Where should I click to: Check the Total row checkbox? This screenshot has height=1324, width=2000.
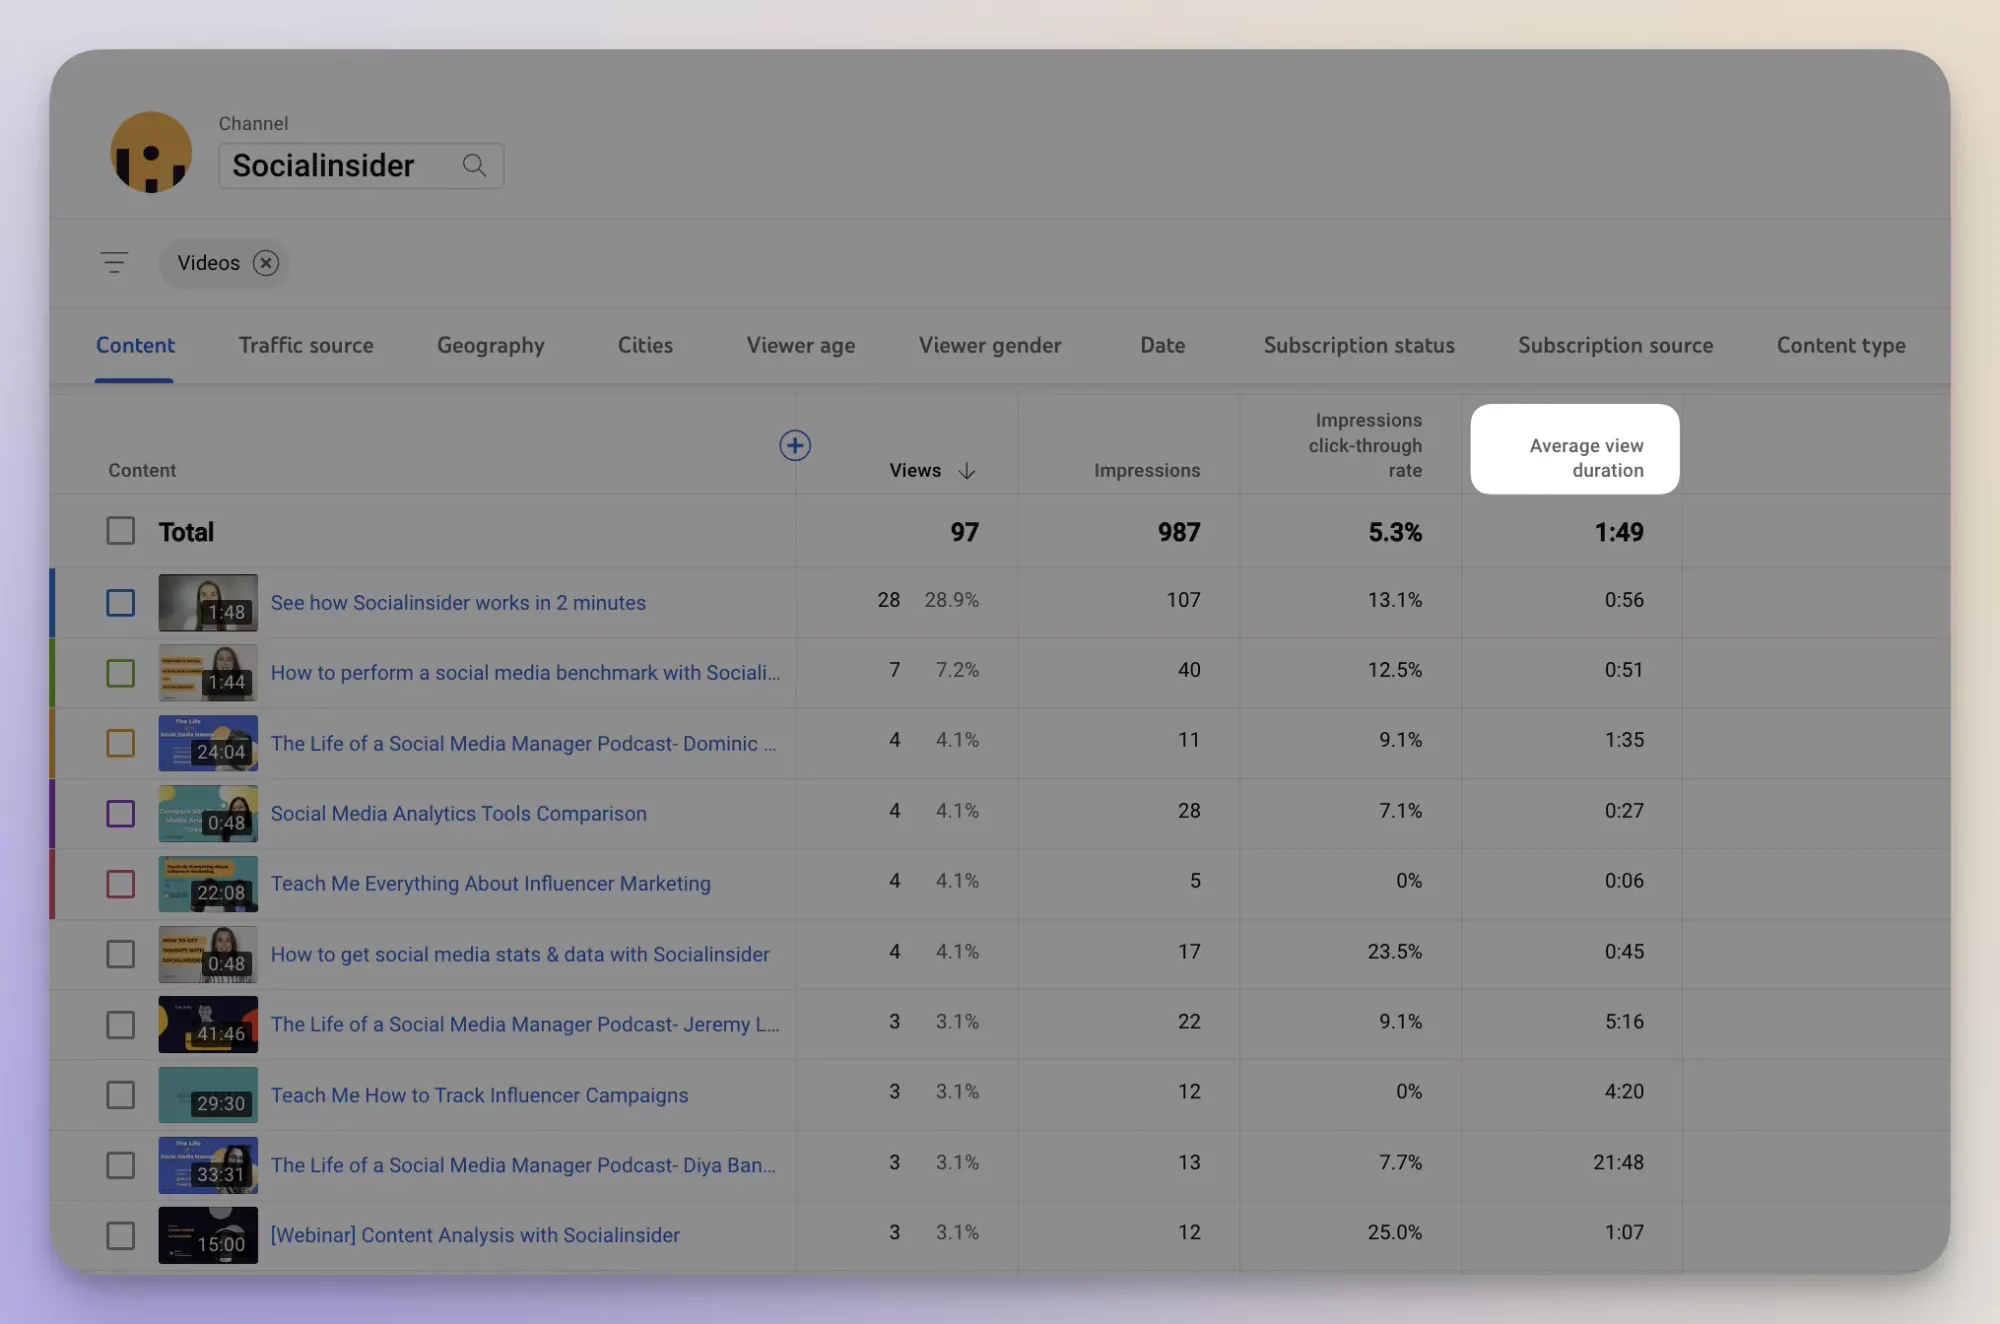coord(121,531)
